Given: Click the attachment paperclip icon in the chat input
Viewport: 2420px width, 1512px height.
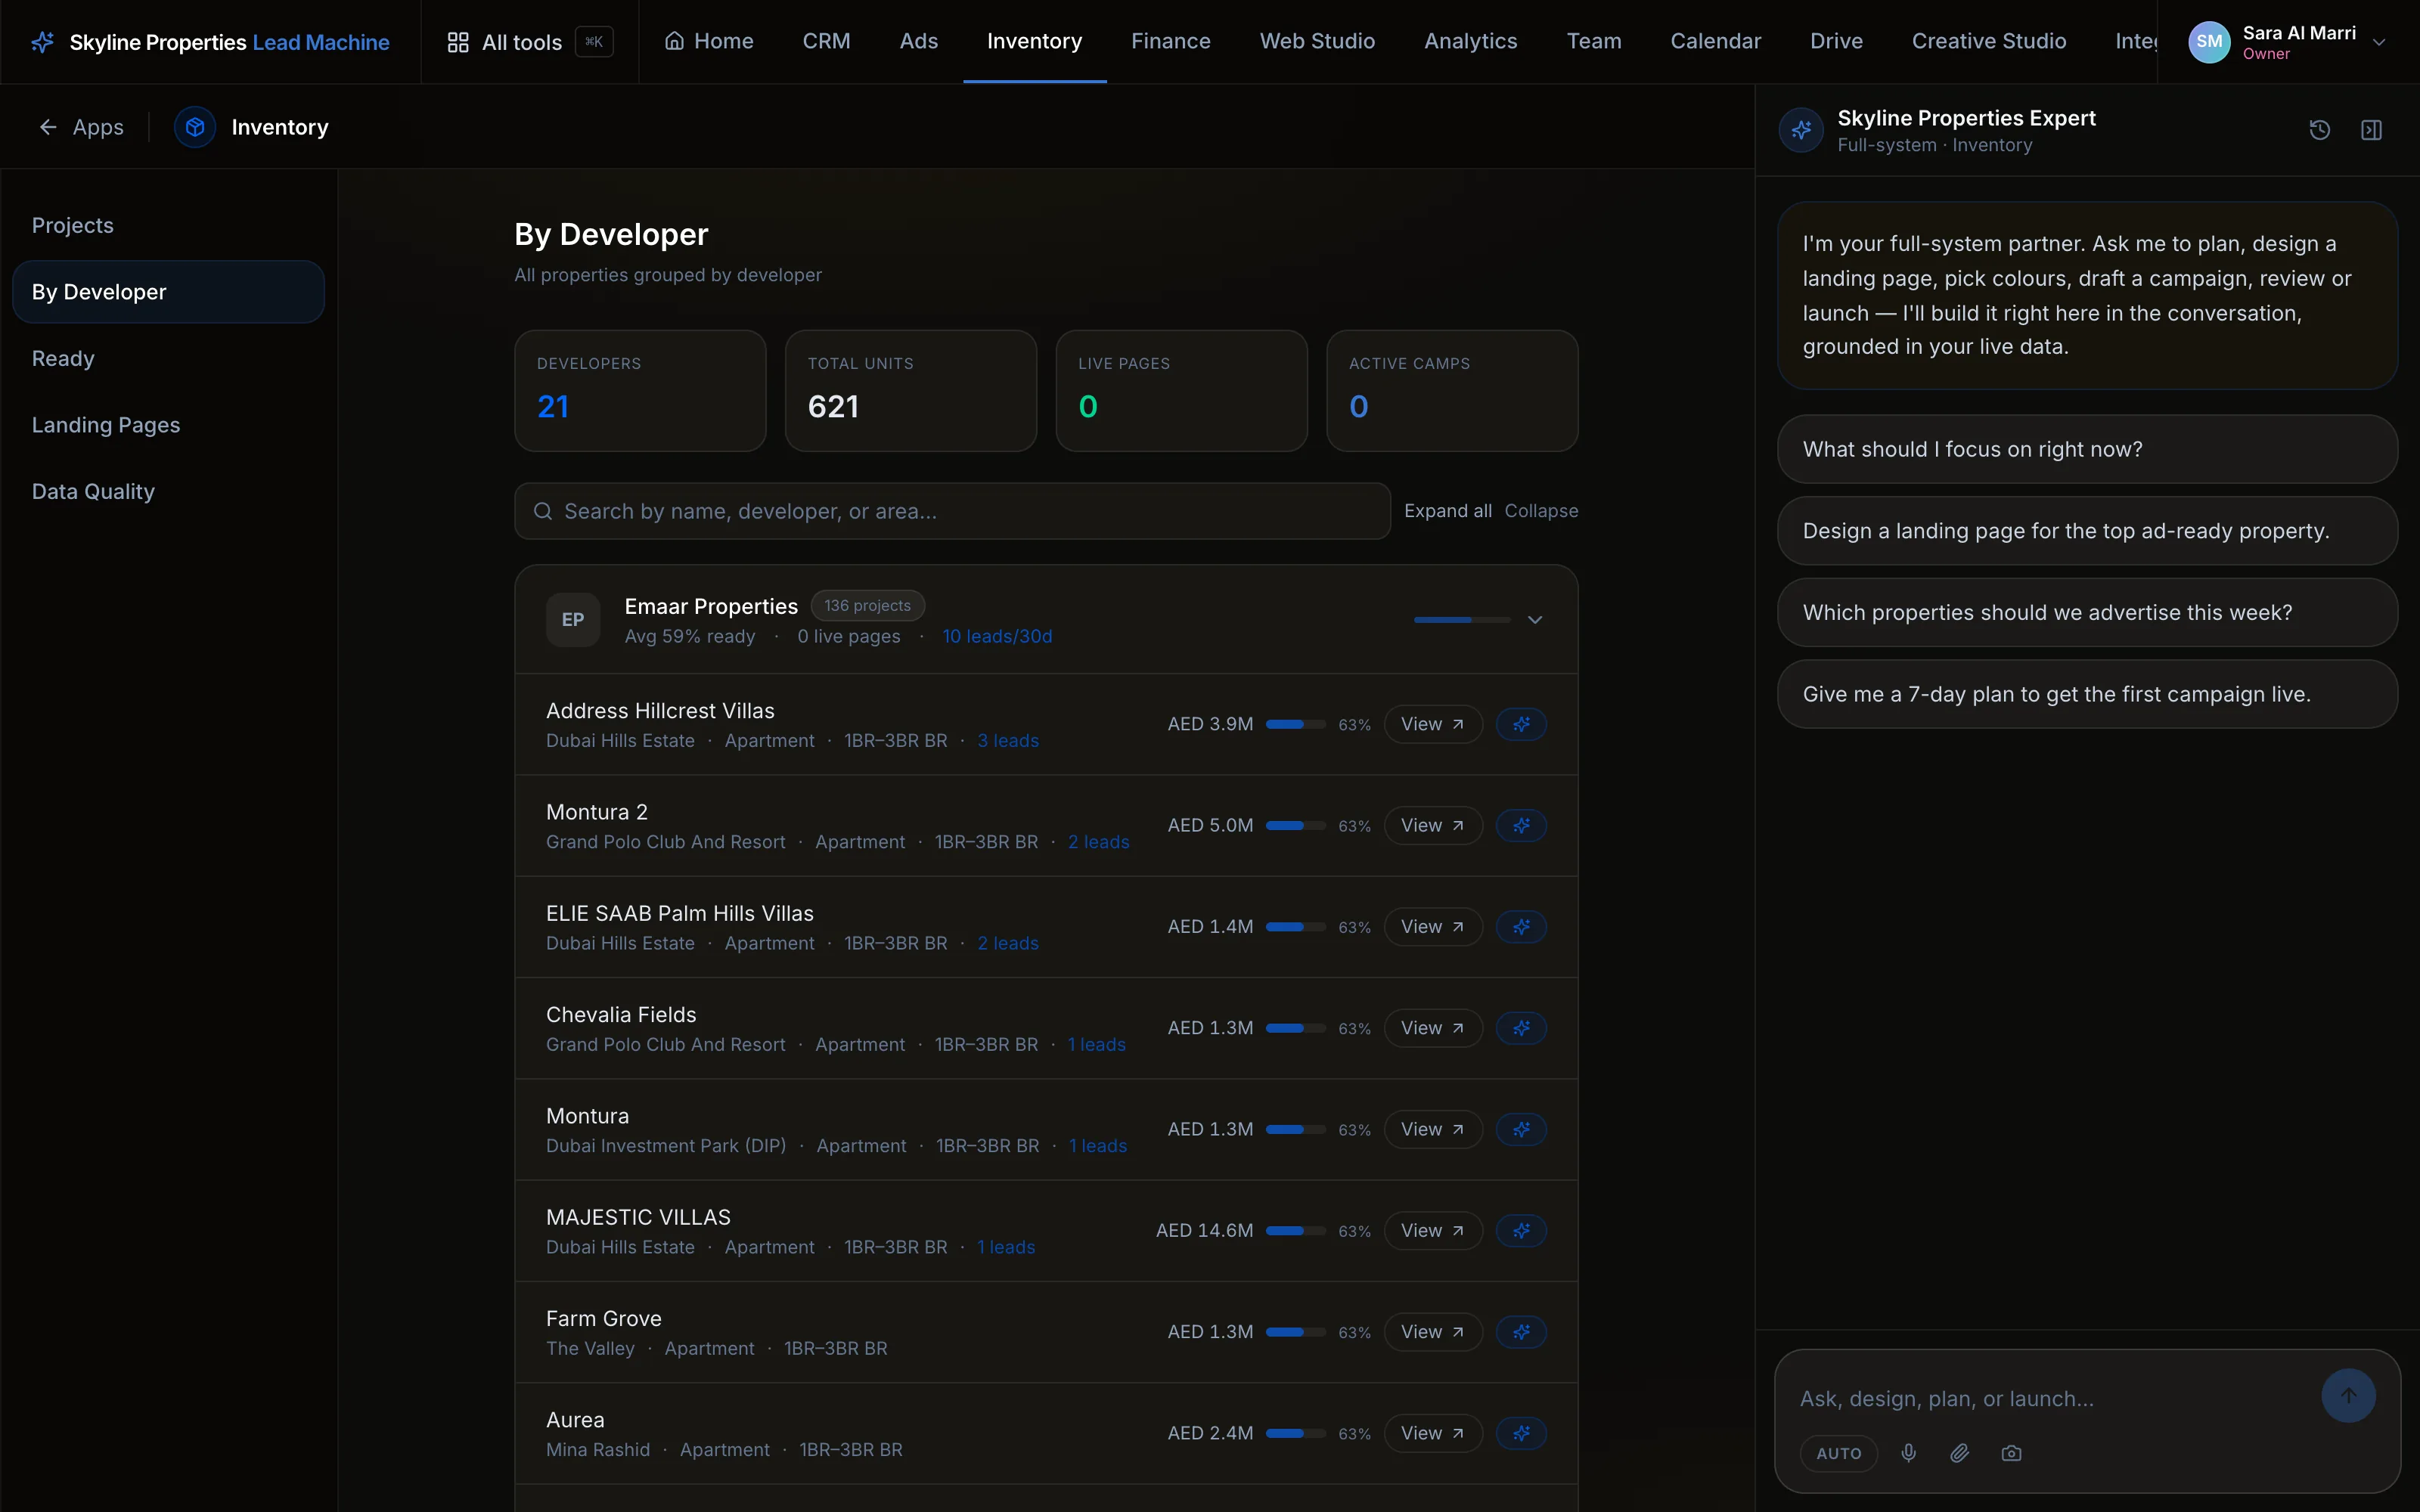Looking at the screenshot, I should coord(1960,1453).
